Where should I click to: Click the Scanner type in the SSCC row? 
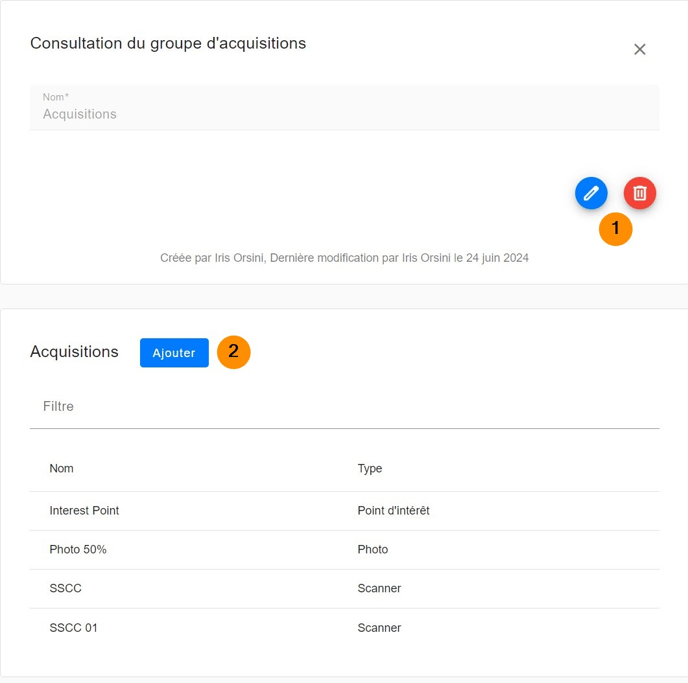[379, 588]
